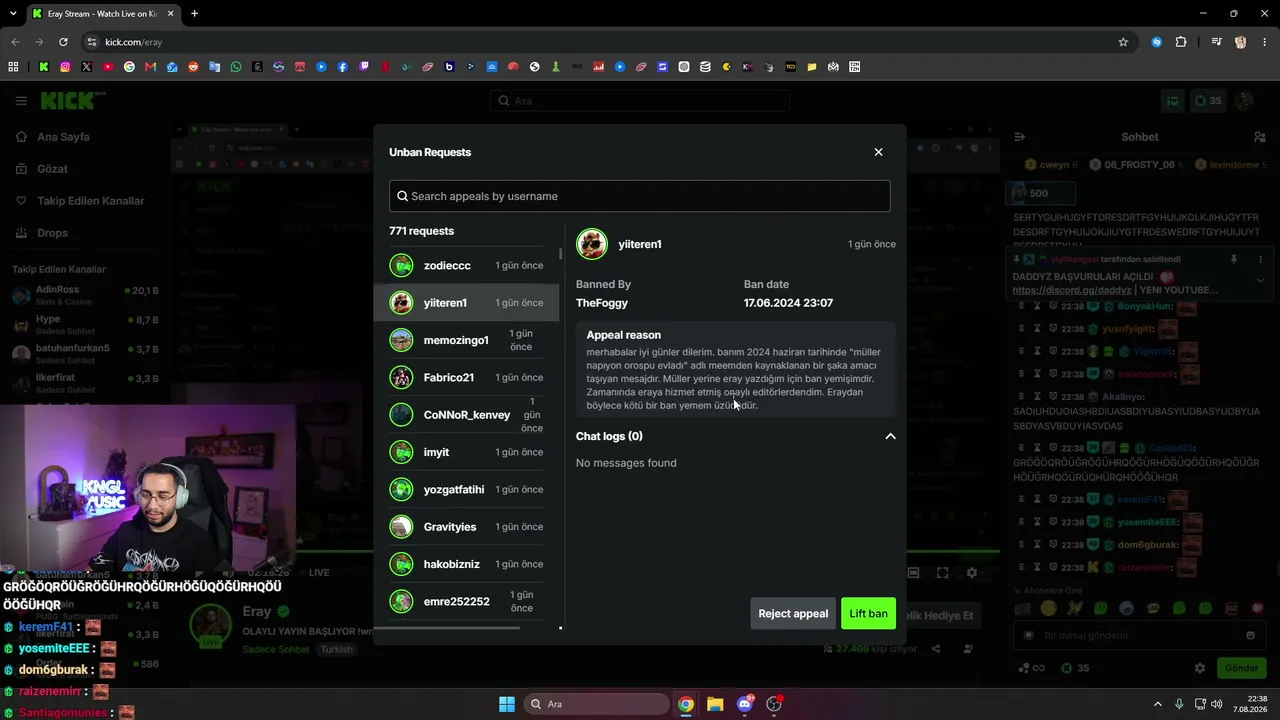Click the Reject appeal button
Image resolution: width=1280 pixels, height=720 pixels.
[793, 614]
